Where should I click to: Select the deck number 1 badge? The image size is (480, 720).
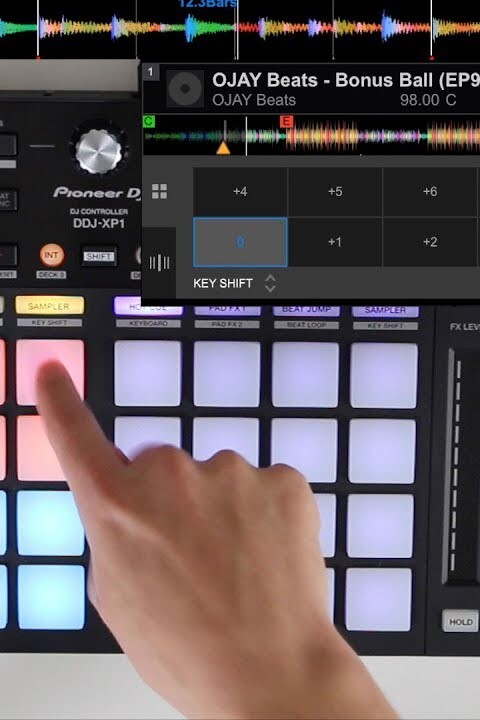tap(150, 72)
